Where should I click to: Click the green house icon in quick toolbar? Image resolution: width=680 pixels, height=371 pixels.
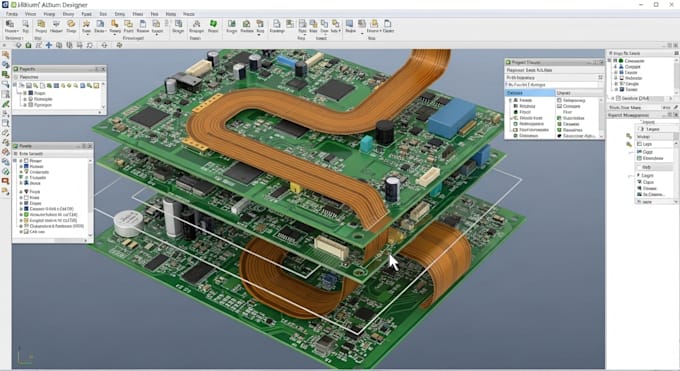pyautogui.click(x=28, y=45)
